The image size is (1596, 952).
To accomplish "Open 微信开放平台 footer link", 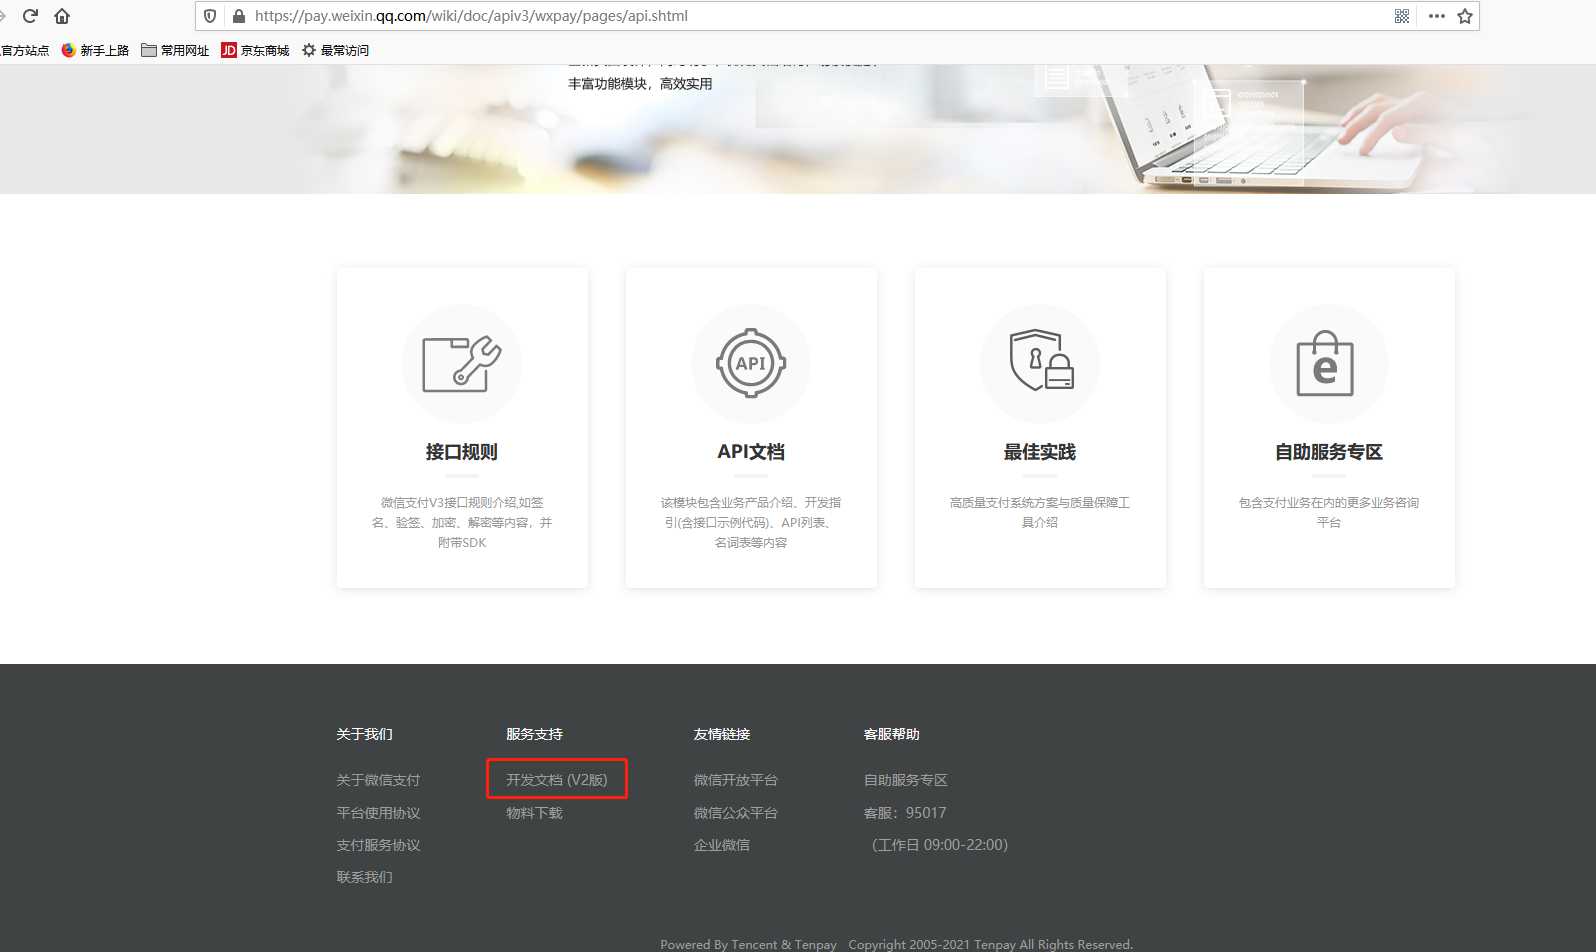I will pyautogui.click(x=736, y=780).
